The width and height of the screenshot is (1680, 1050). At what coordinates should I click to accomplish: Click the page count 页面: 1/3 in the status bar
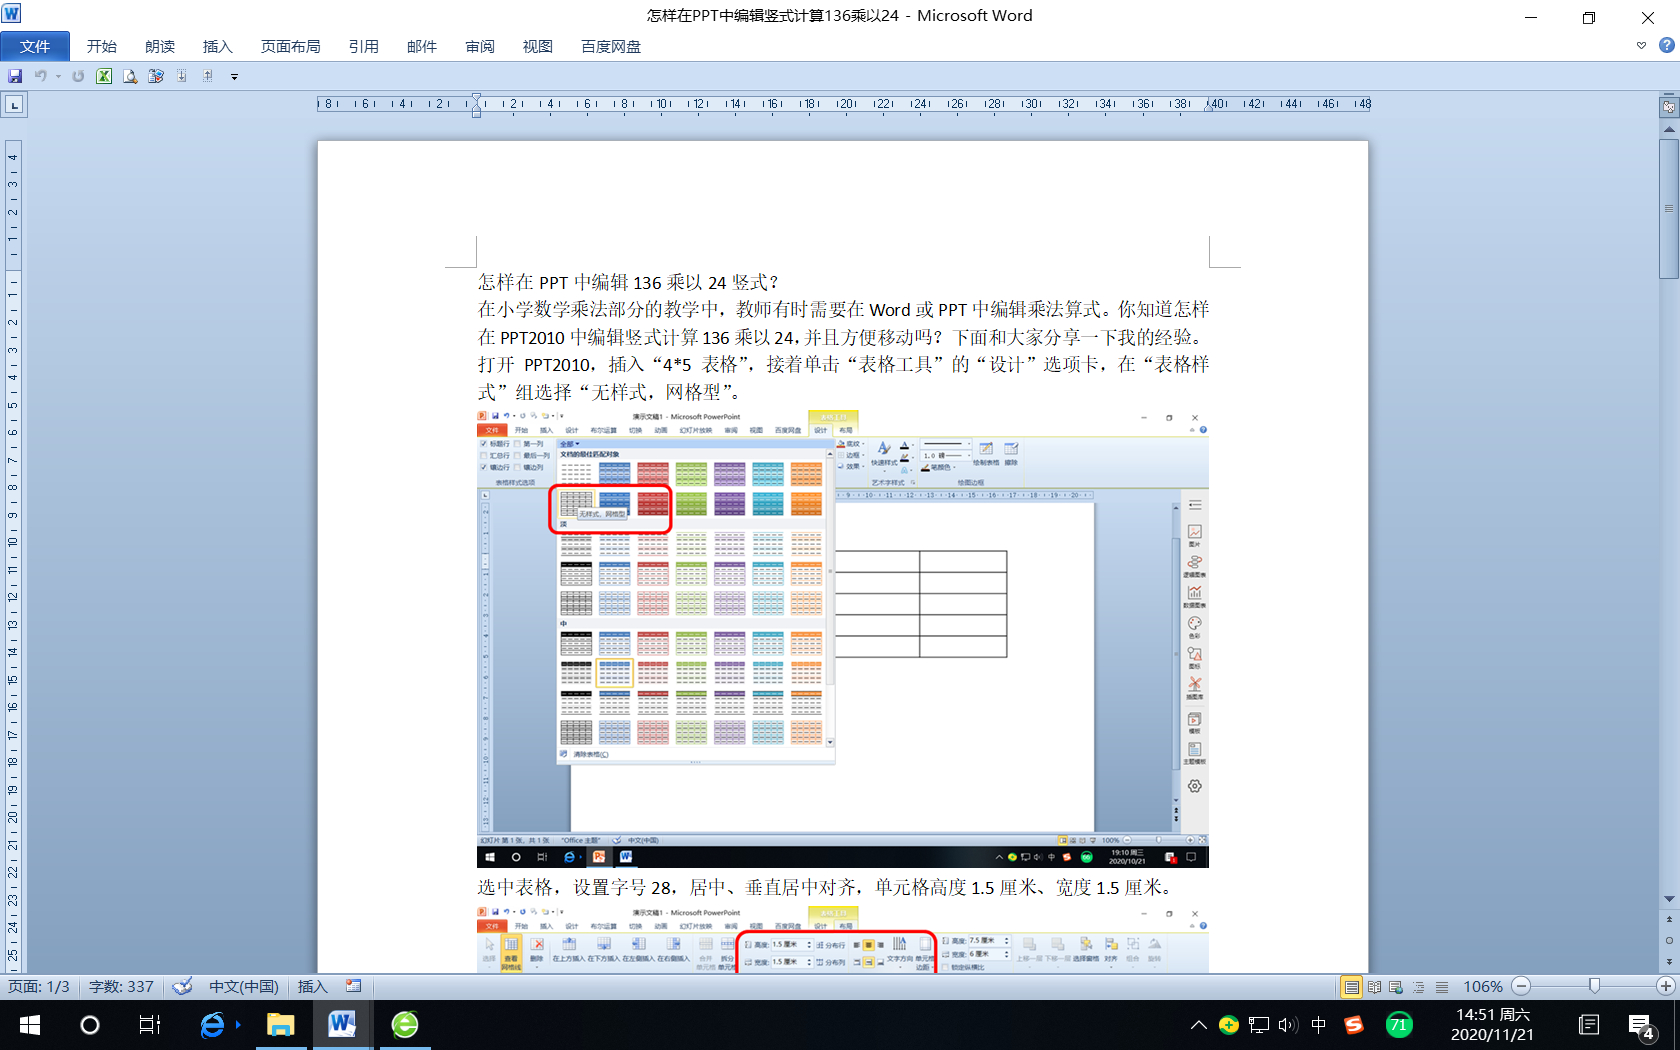pos(39,987)
